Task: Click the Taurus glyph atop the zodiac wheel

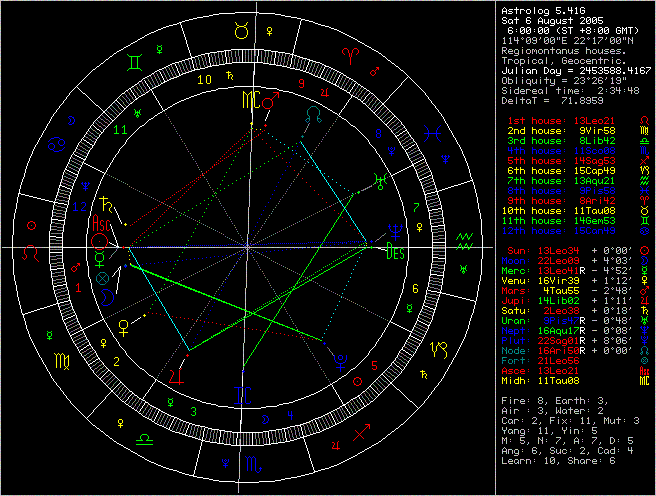Action: click(242, 32)
